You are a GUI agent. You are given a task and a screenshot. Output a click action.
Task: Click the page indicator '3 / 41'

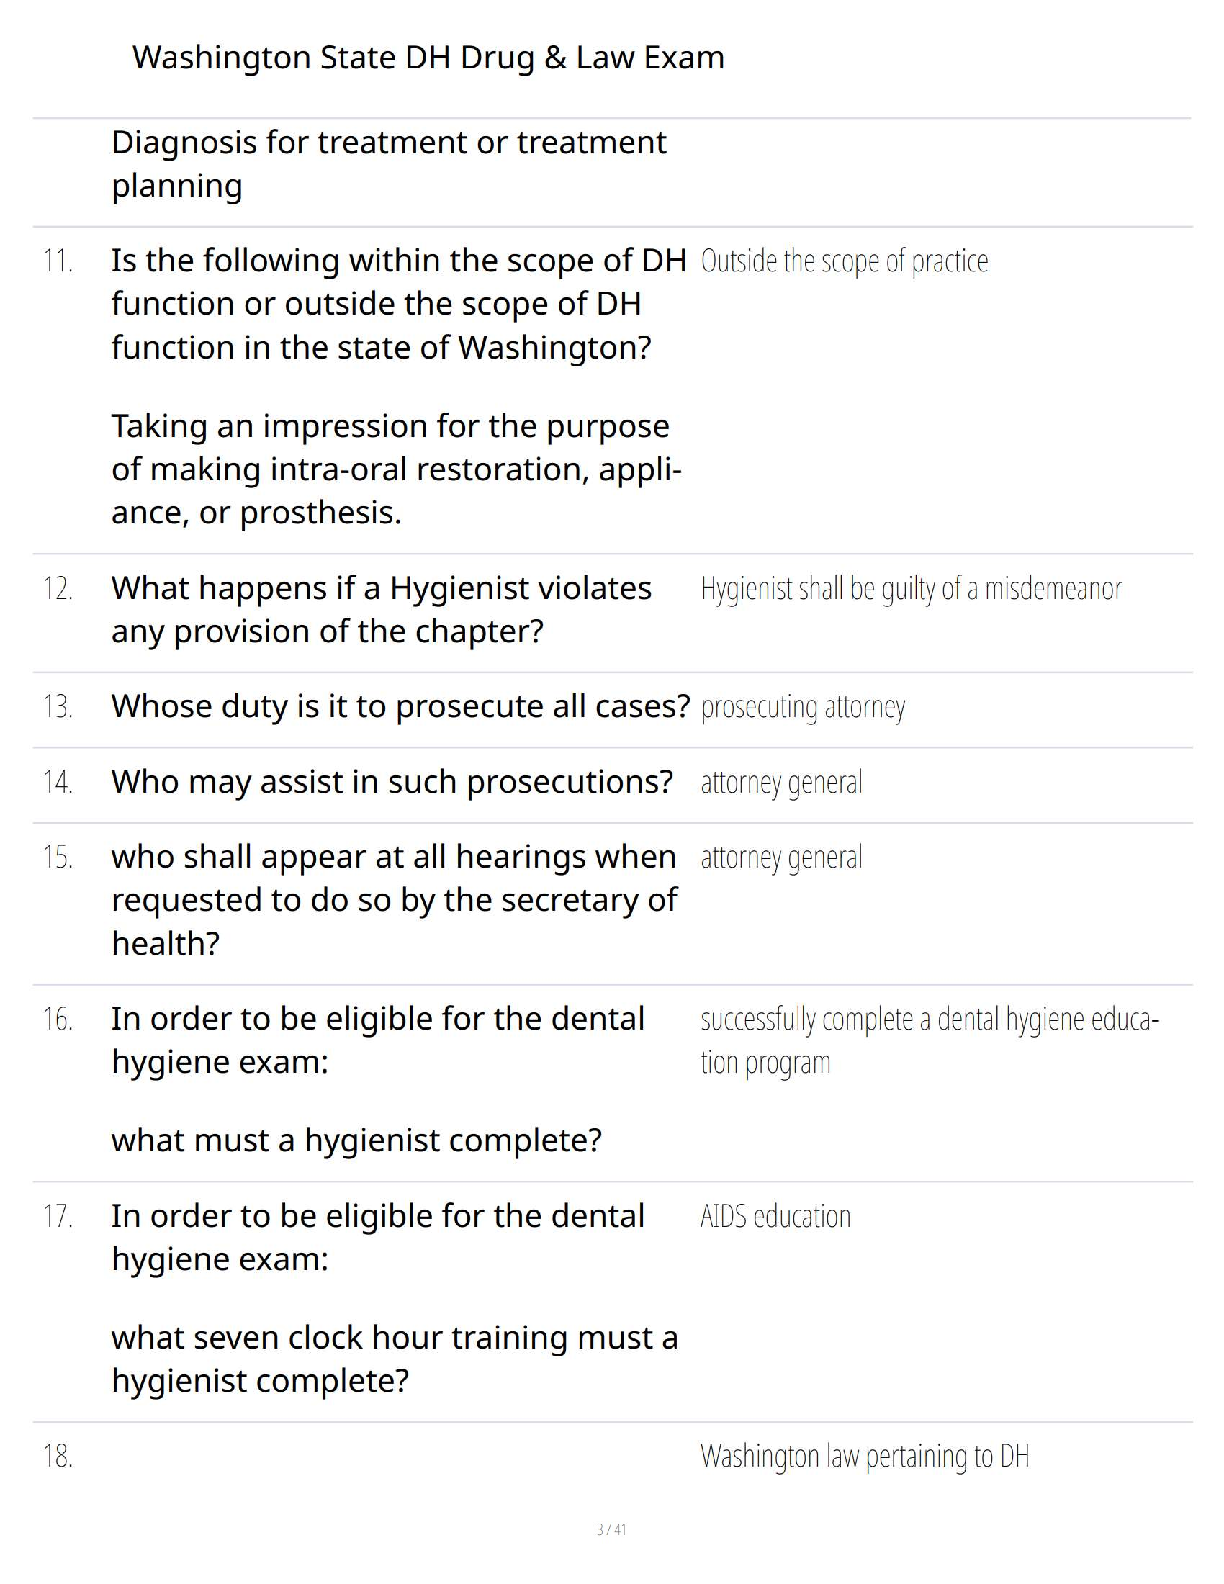(611, 1529)
